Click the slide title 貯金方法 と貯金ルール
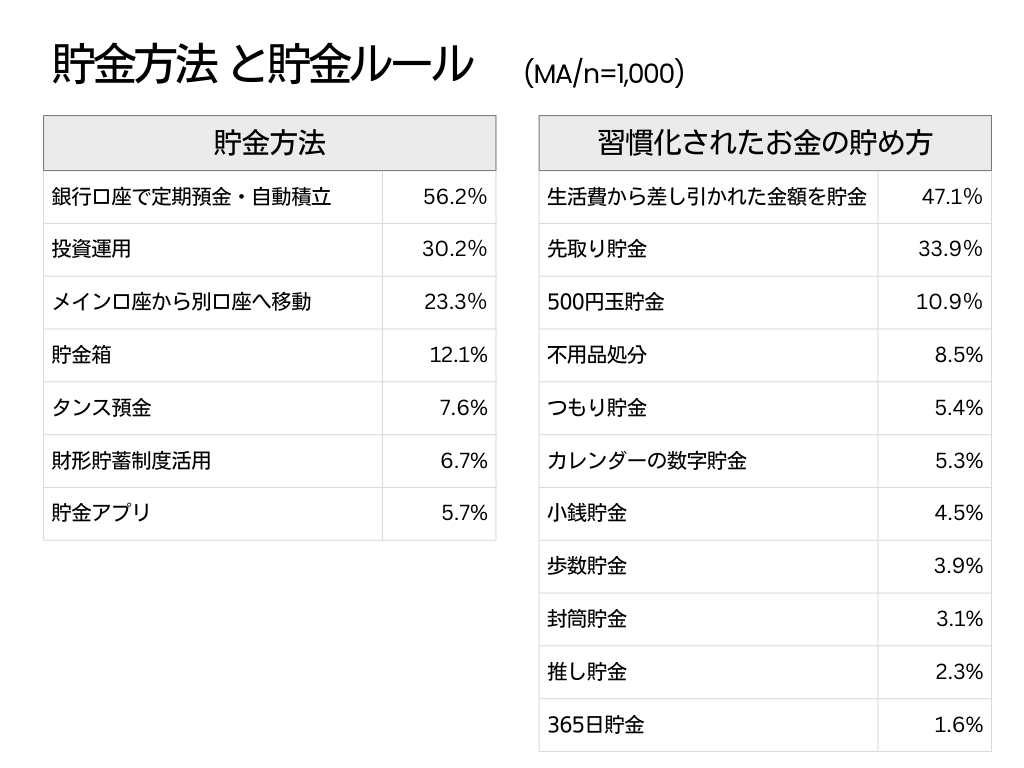The width and height of the screenshot is (1024, 768). (262, 66)
